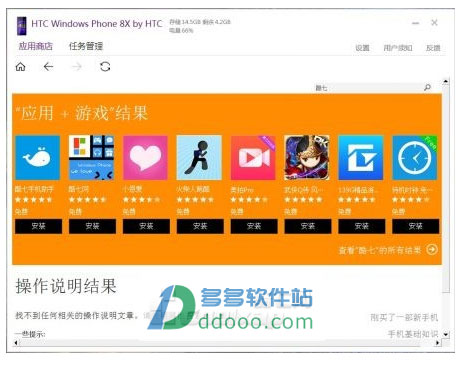This screenshot has height=370, width=467.
Task: Click the HTC phone device thumbnail
Action: point(22,26)
